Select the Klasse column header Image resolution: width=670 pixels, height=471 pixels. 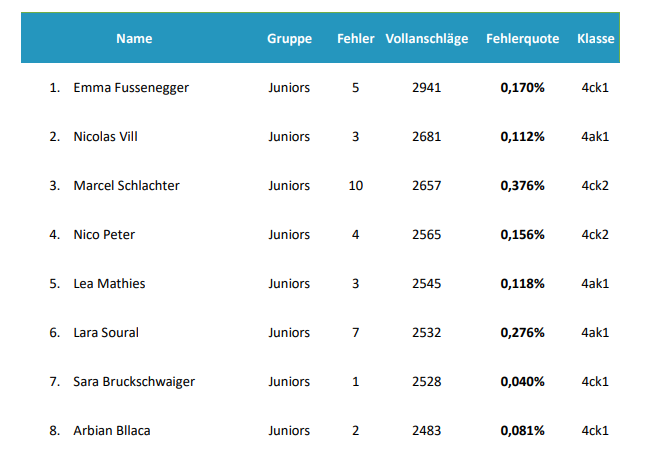596,39
